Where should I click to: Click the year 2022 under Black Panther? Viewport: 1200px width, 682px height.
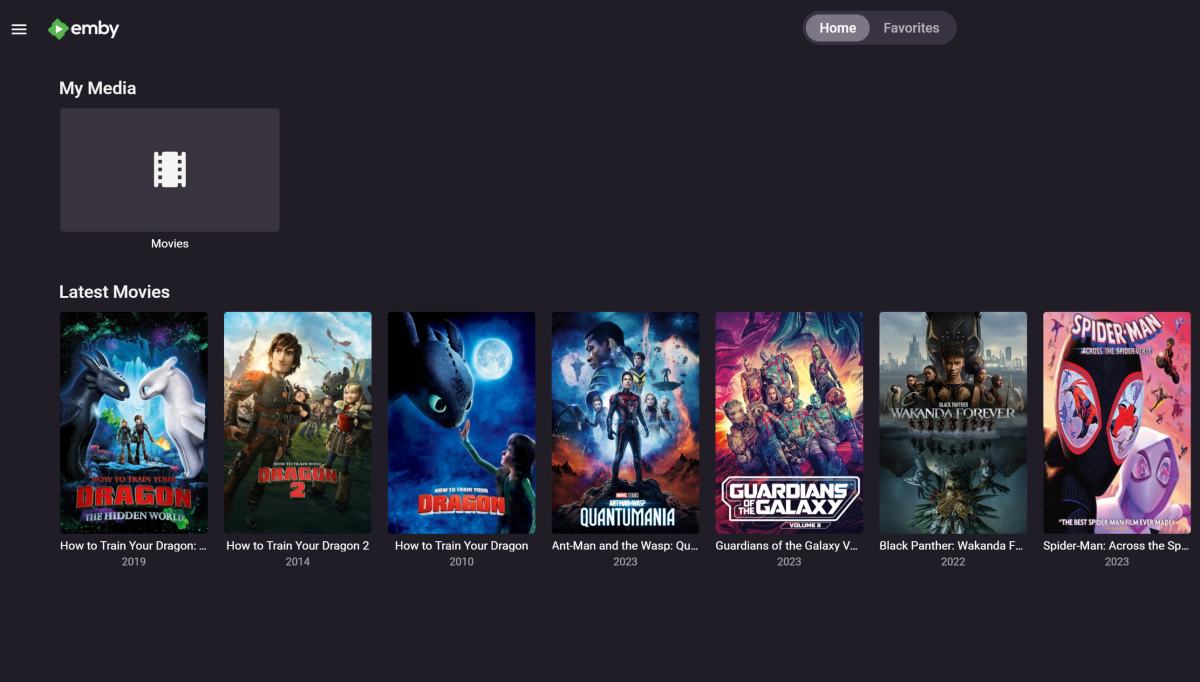[953, 562]
